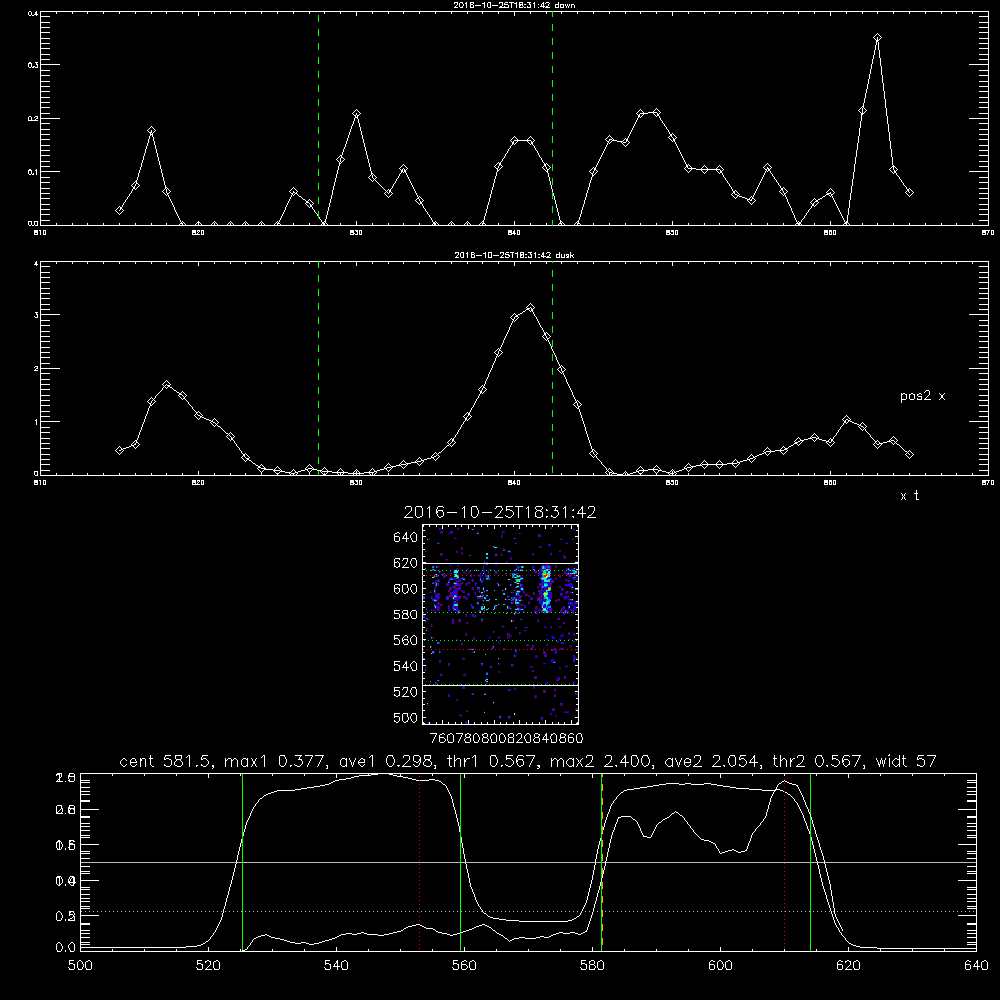The image size is (1000, 1000).
Task: Click the red dotted line near 610 in bottom plot
Action: click(784, 864)
